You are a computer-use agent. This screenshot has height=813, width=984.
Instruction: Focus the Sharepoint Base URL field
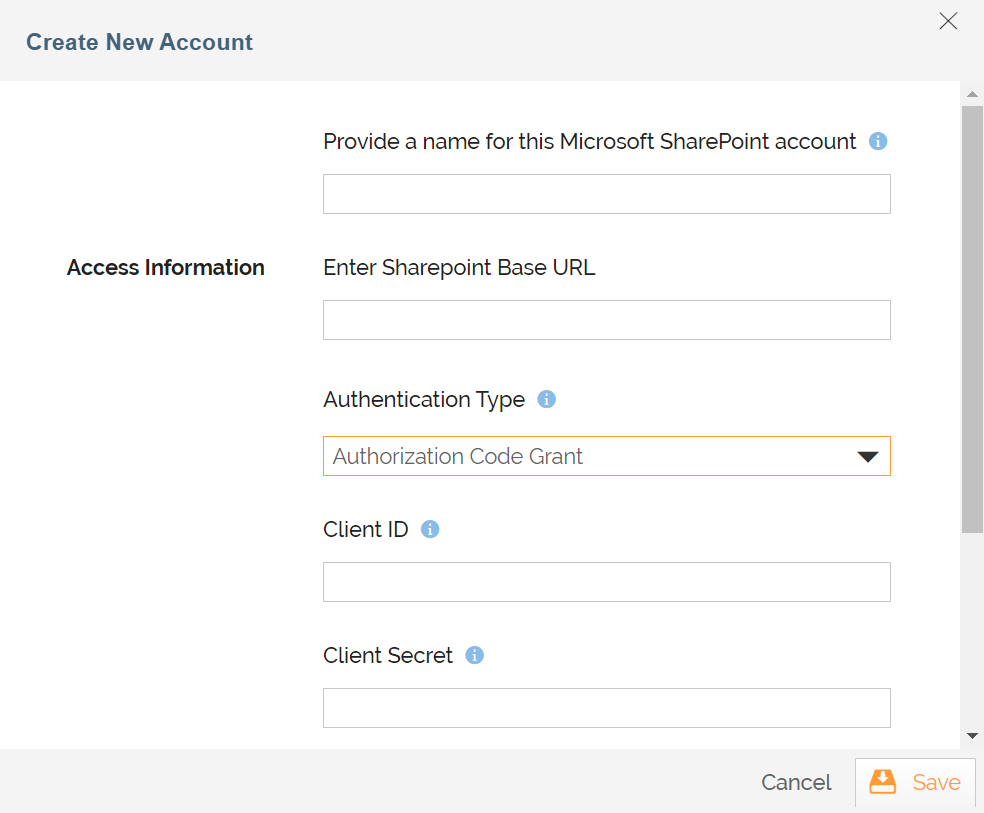tap(606, 320)
